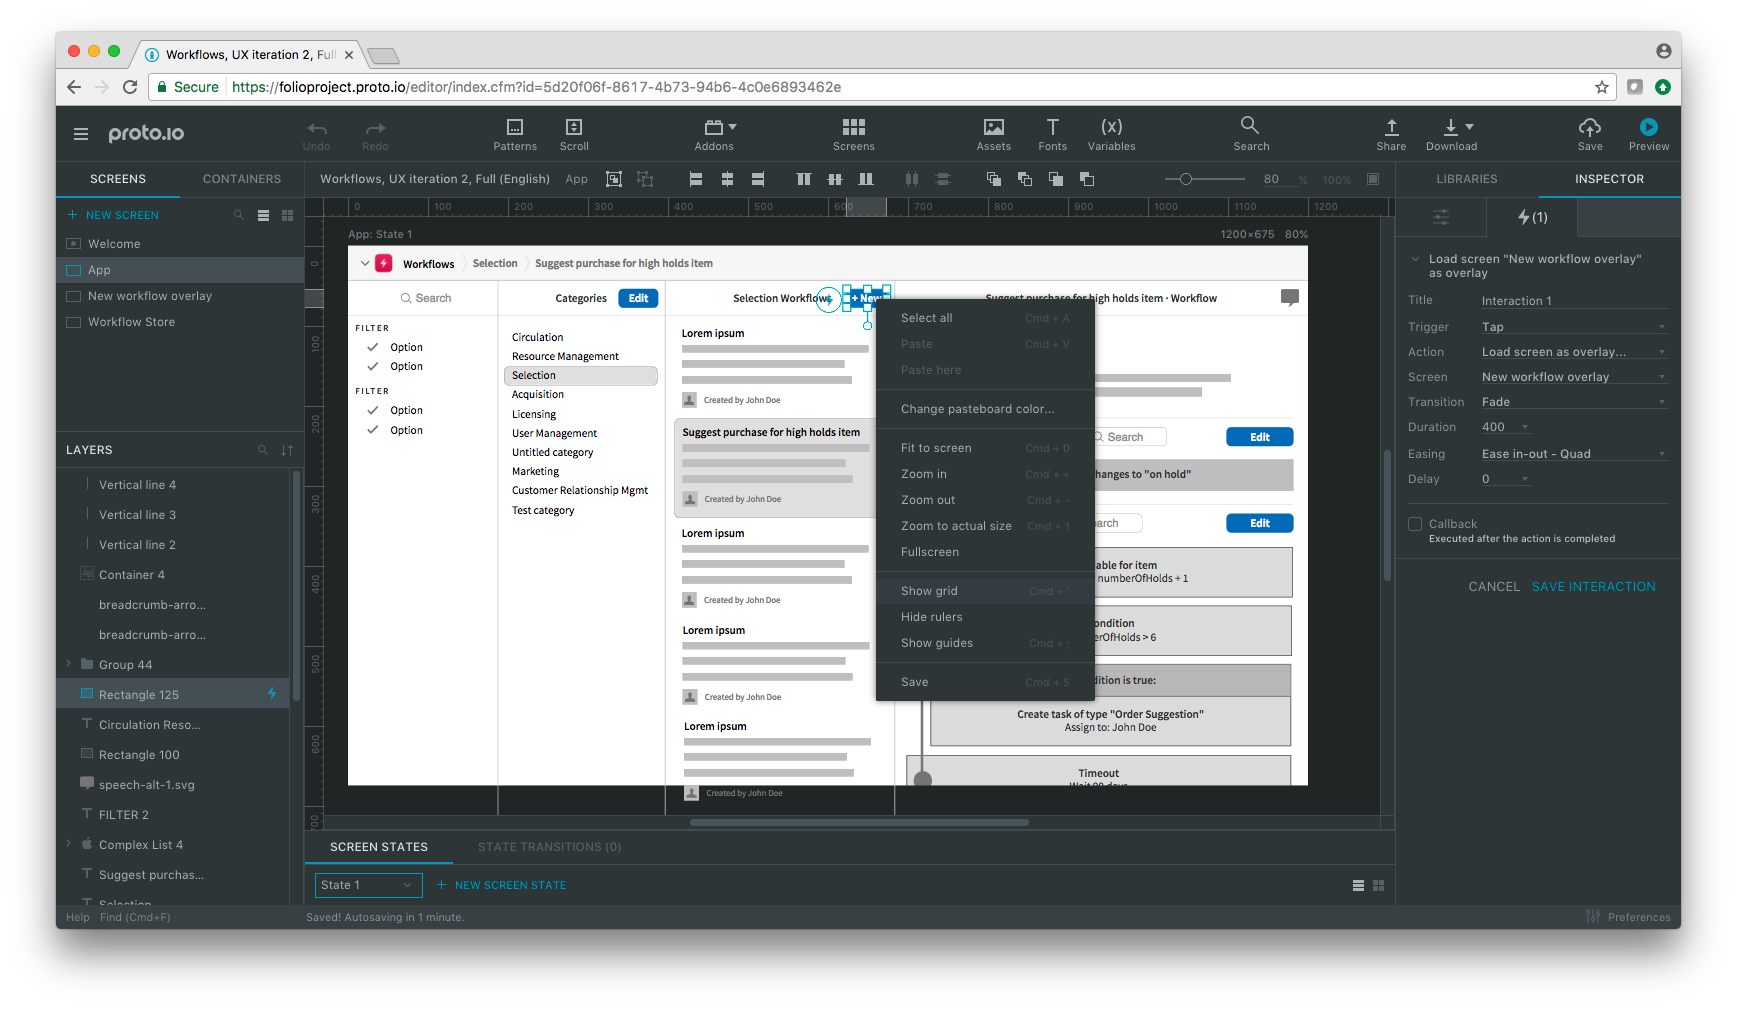
Task: Open the Assets library icon
Action: 994,127
